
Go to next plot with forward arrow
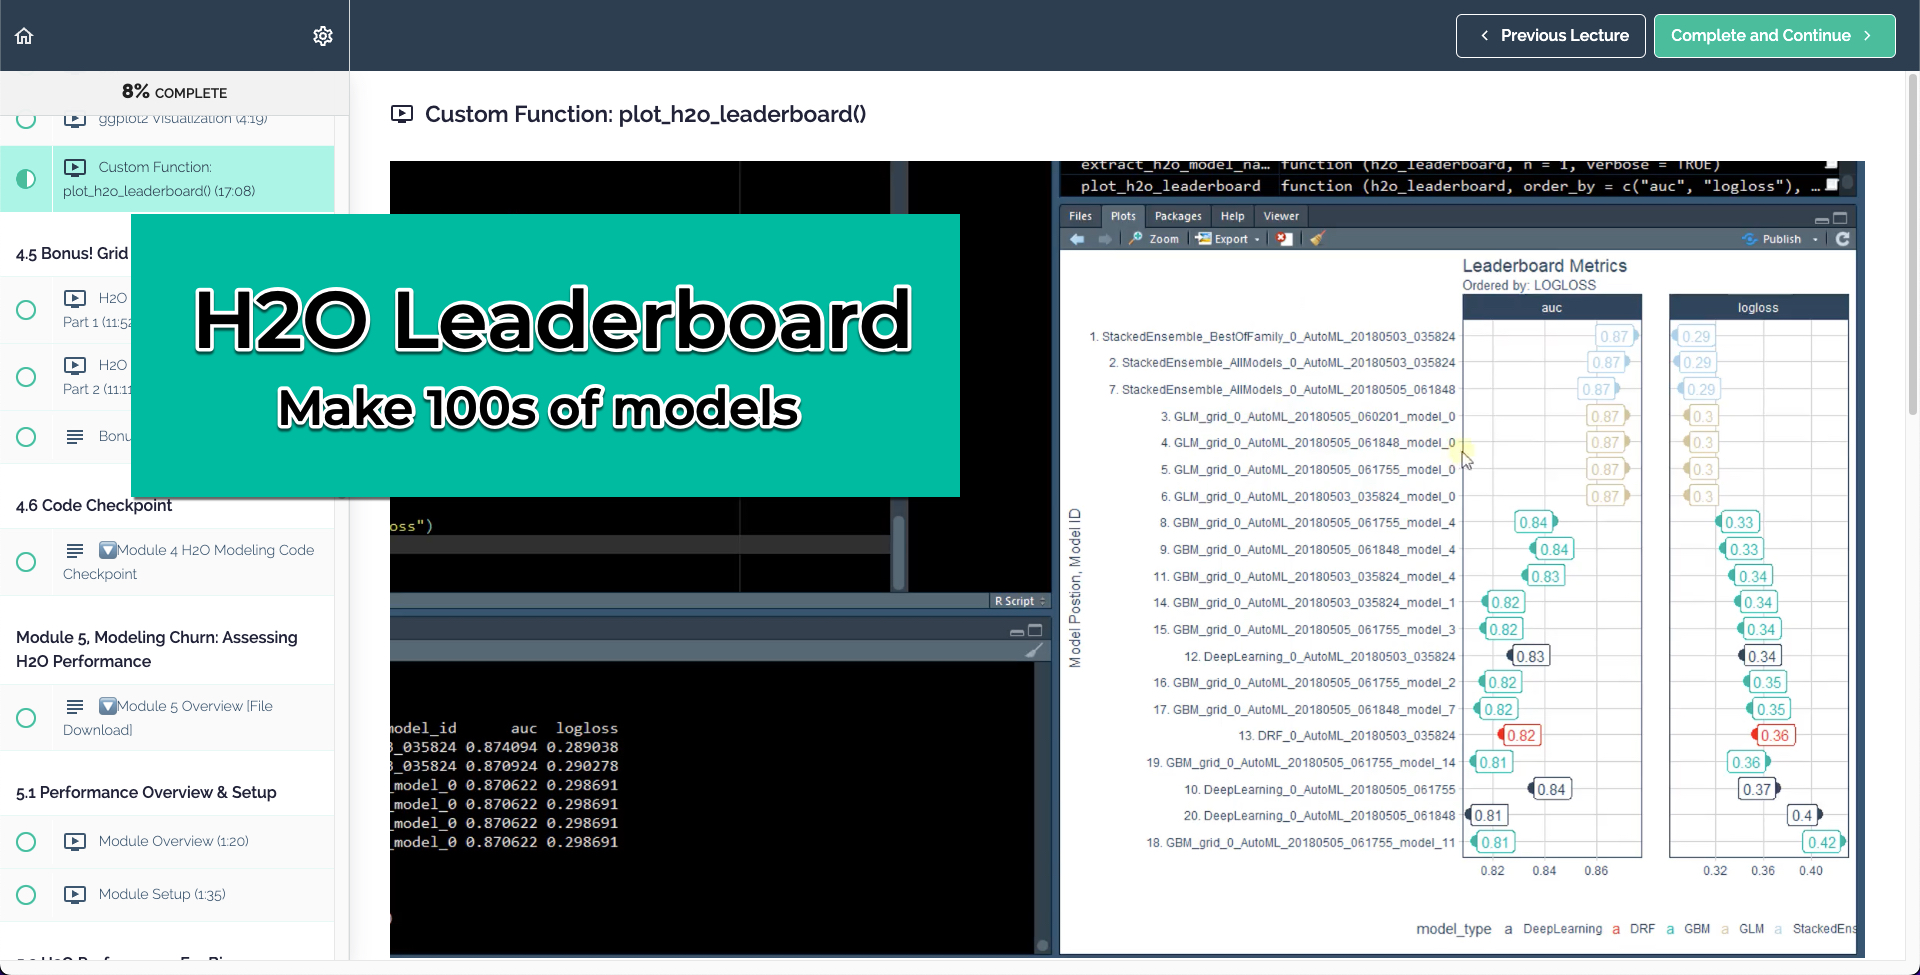tap(1104, 239)
